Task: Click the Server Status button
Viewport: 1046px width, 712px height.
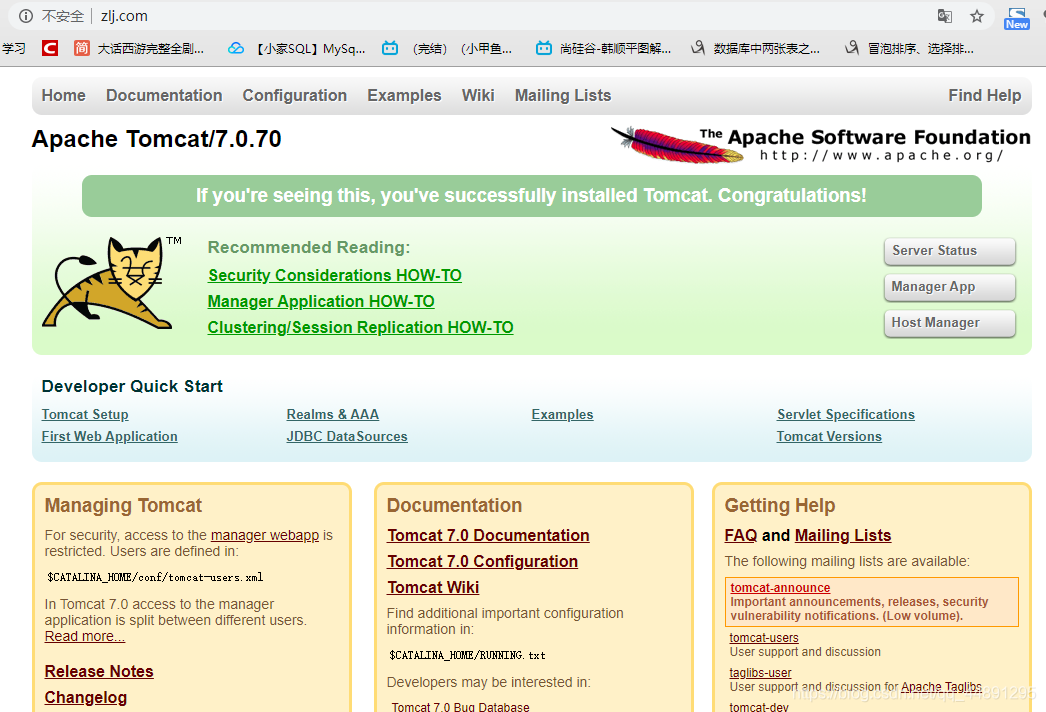Action: coord(949,251)
